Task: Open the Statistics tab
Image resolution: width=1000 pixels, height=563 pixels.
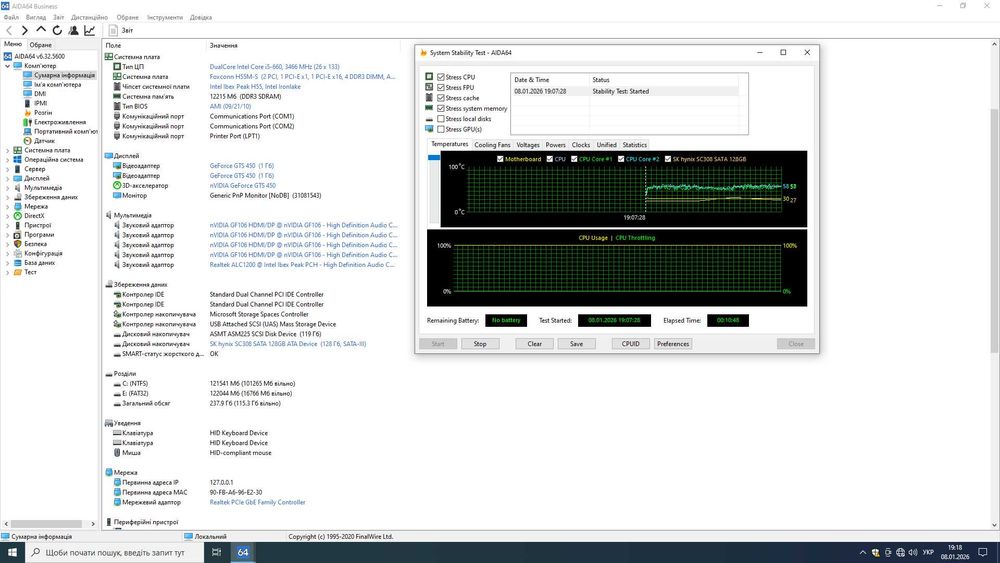Action: pyautogui.click(x=635, y=145)
